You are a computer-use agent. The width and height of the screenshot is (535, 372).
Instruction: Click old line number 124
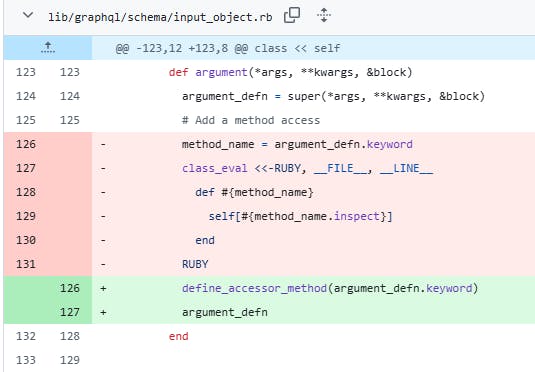click(x=26, y=96)
